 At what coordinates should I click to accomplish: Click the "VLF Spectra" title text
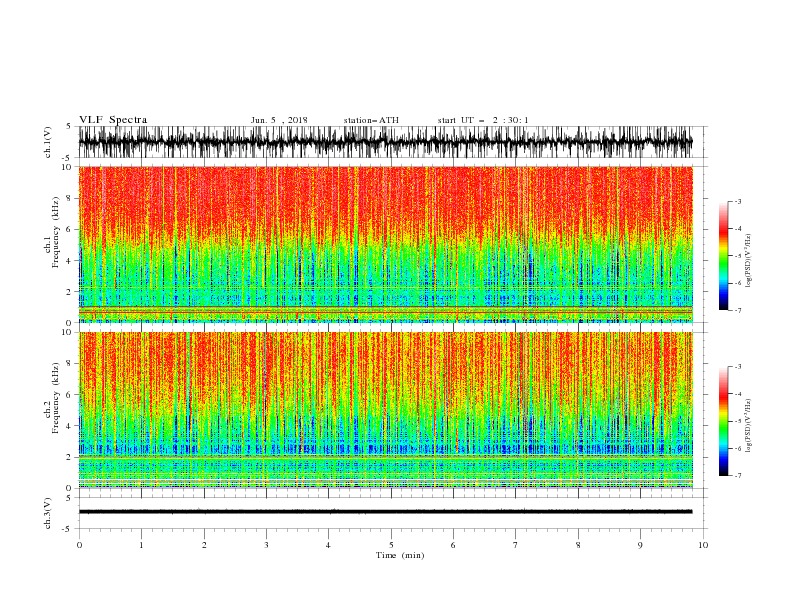pos(113,120)
